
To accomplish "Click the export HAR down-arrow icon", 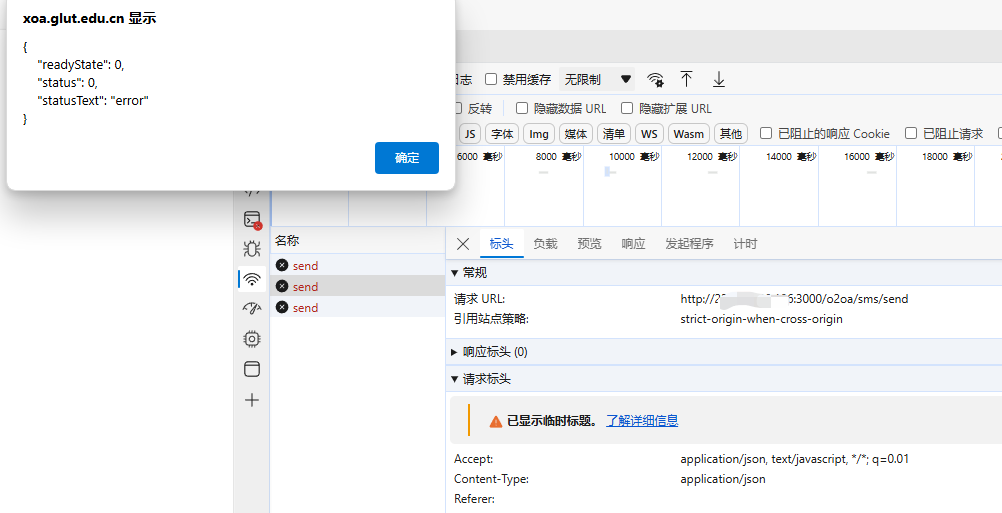I will point(719,79).
